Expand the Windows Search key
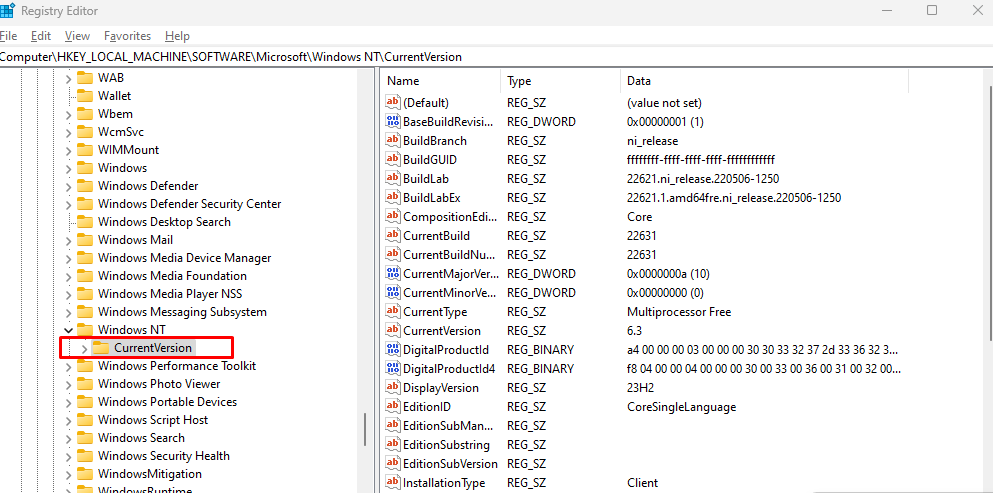Viewport: 993px width, 493px height. click(68, 438)
